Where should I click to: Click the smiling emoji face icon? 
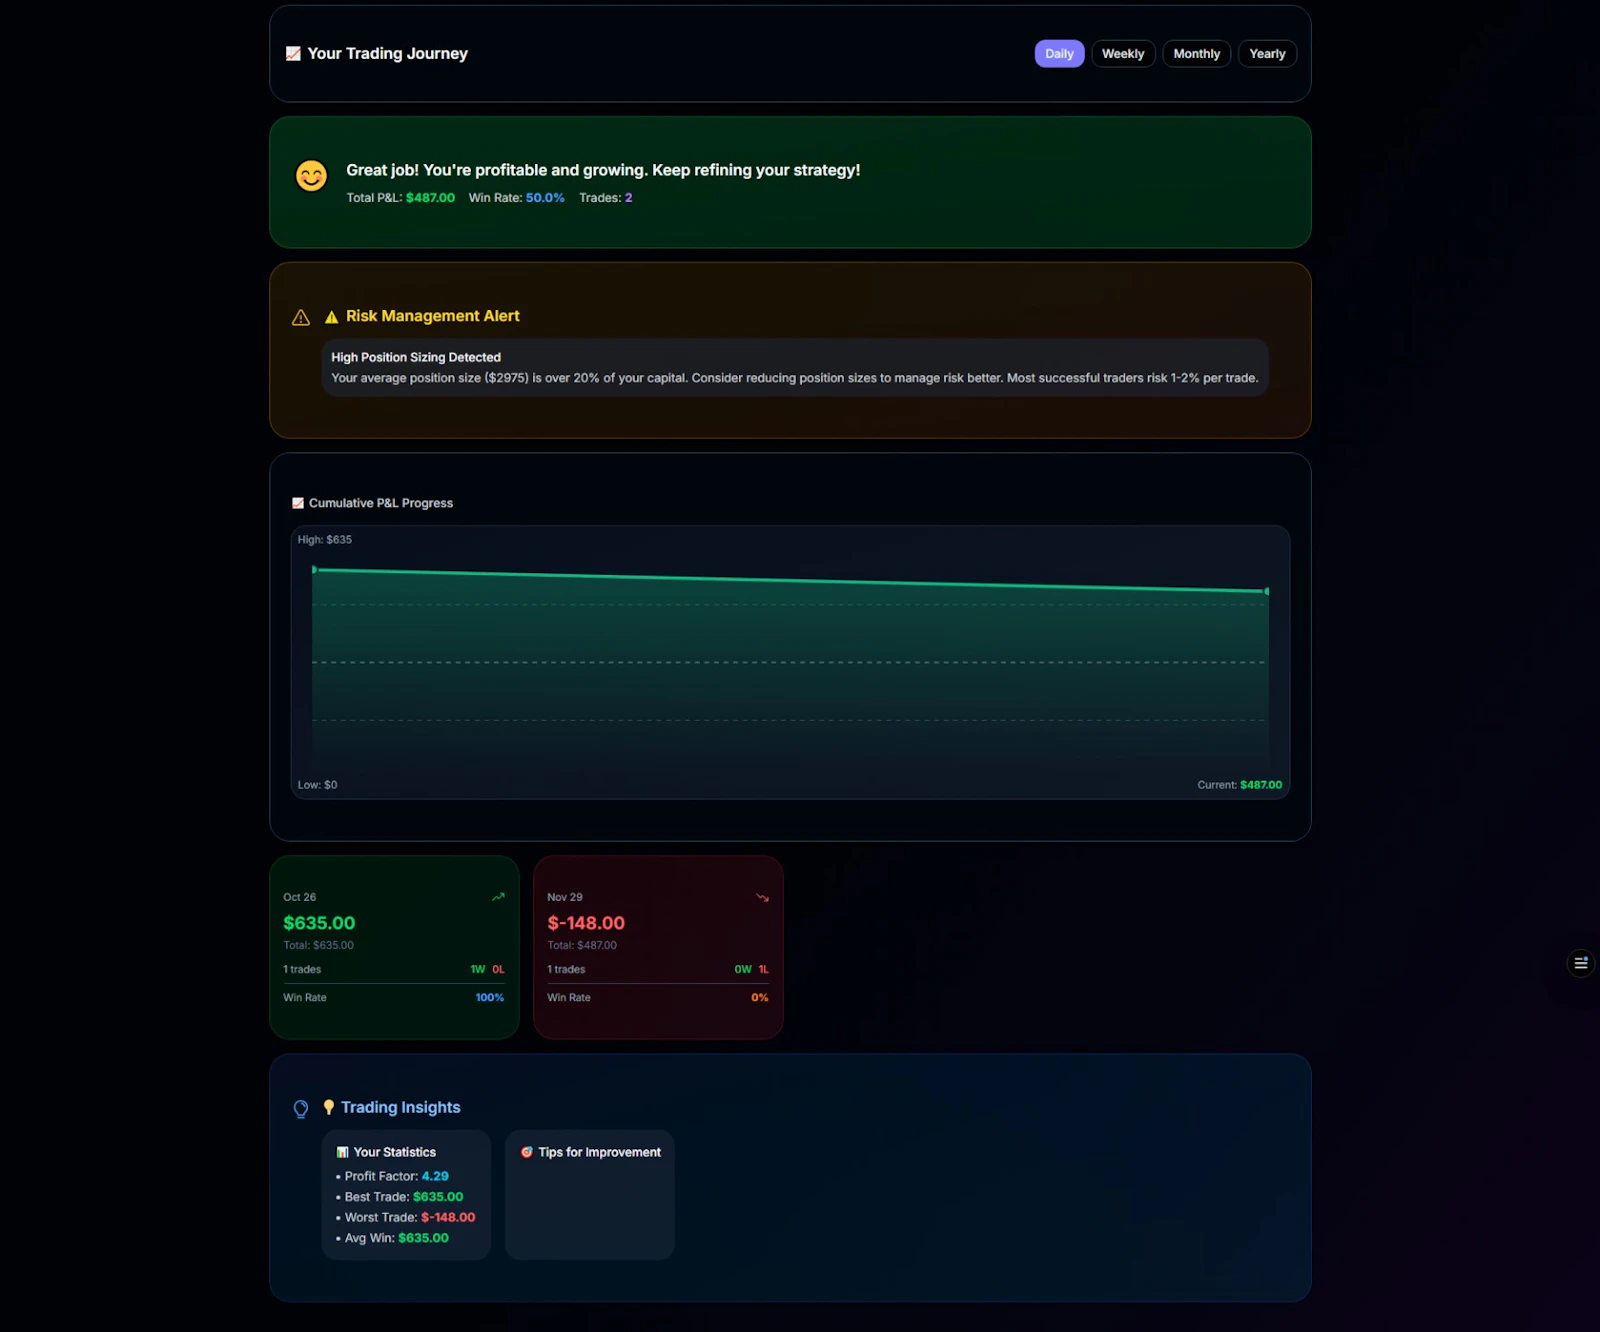[311, 176]
